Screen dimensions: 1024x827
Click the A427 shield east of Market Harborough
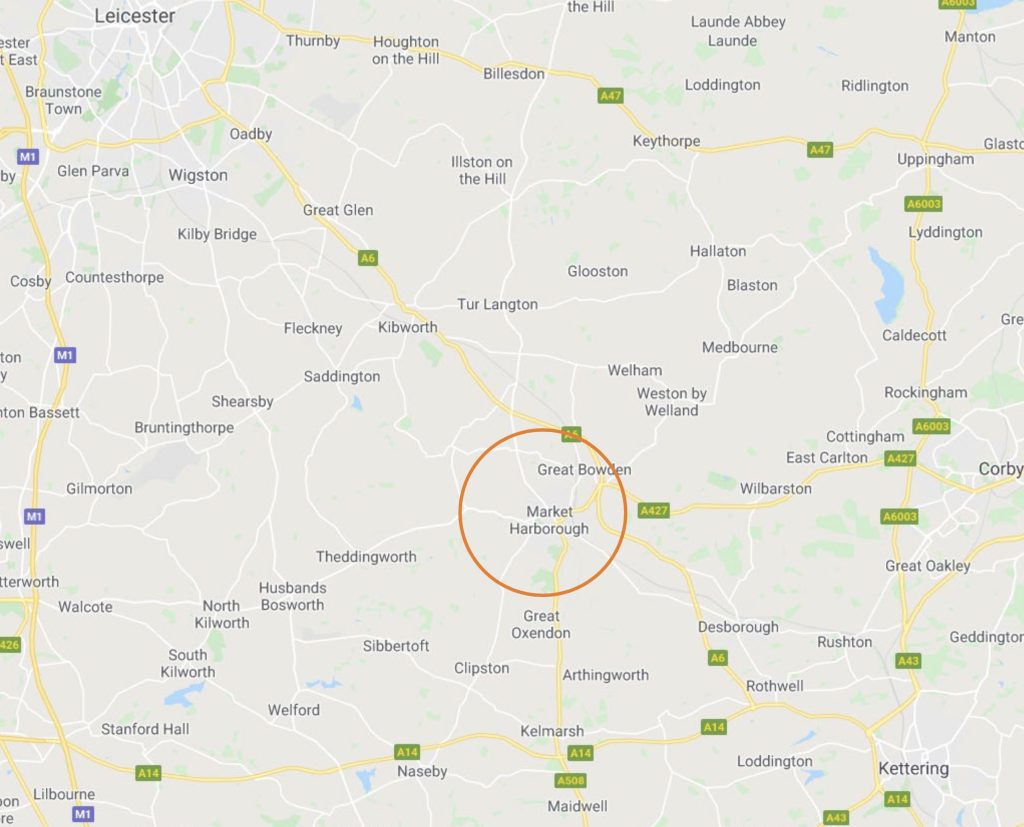pos(654,511)
